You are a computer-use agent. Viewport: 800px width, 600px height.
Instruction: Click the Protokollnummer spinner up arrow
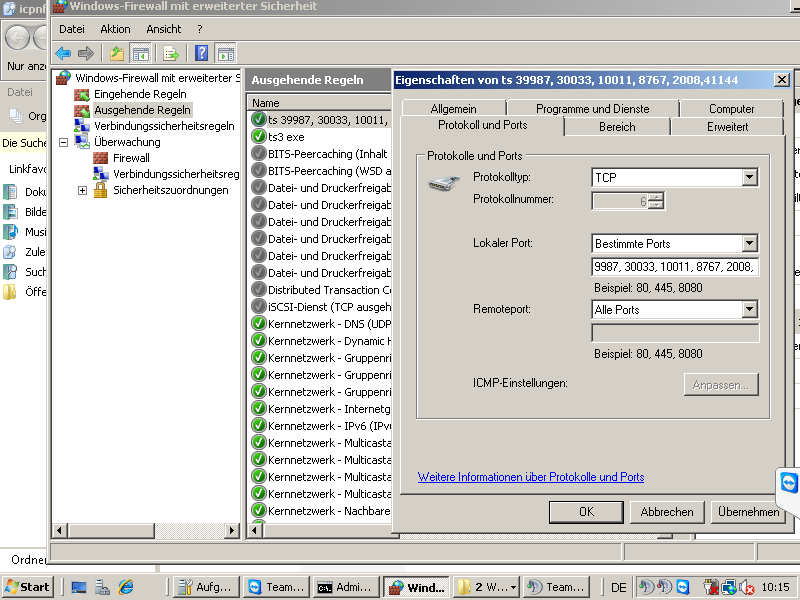[x=658, y=197]
